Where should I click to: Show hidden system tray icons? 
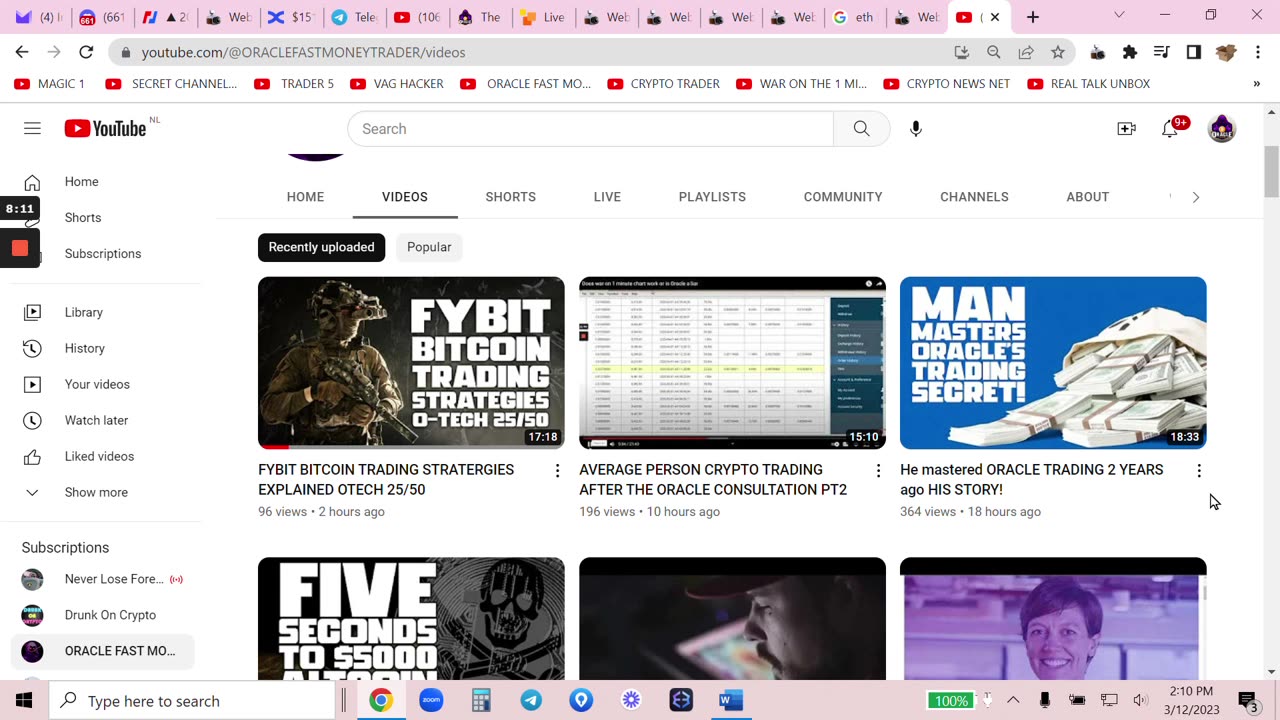(1013, 700)
